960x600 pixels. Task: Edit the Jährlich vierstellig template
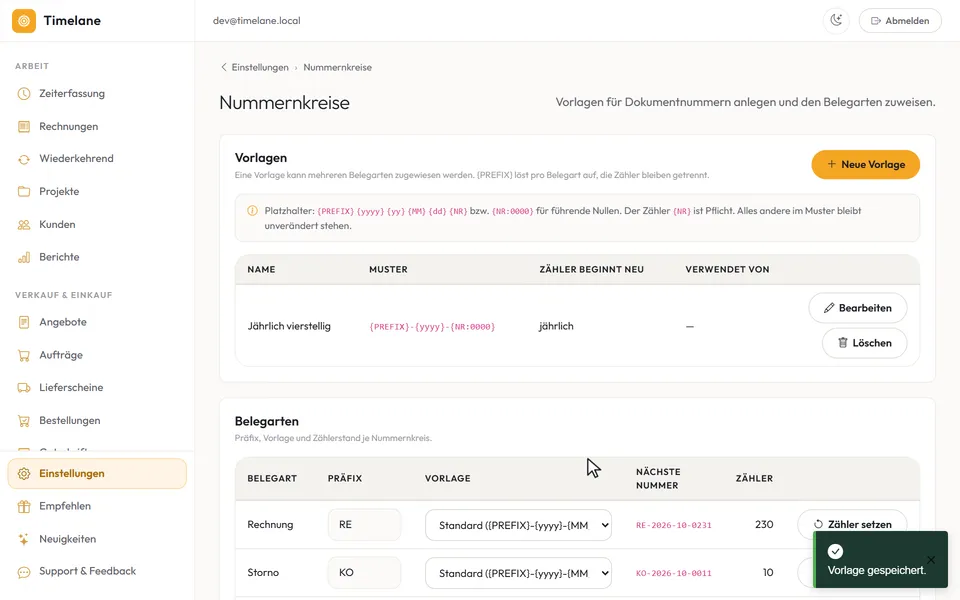858,308
